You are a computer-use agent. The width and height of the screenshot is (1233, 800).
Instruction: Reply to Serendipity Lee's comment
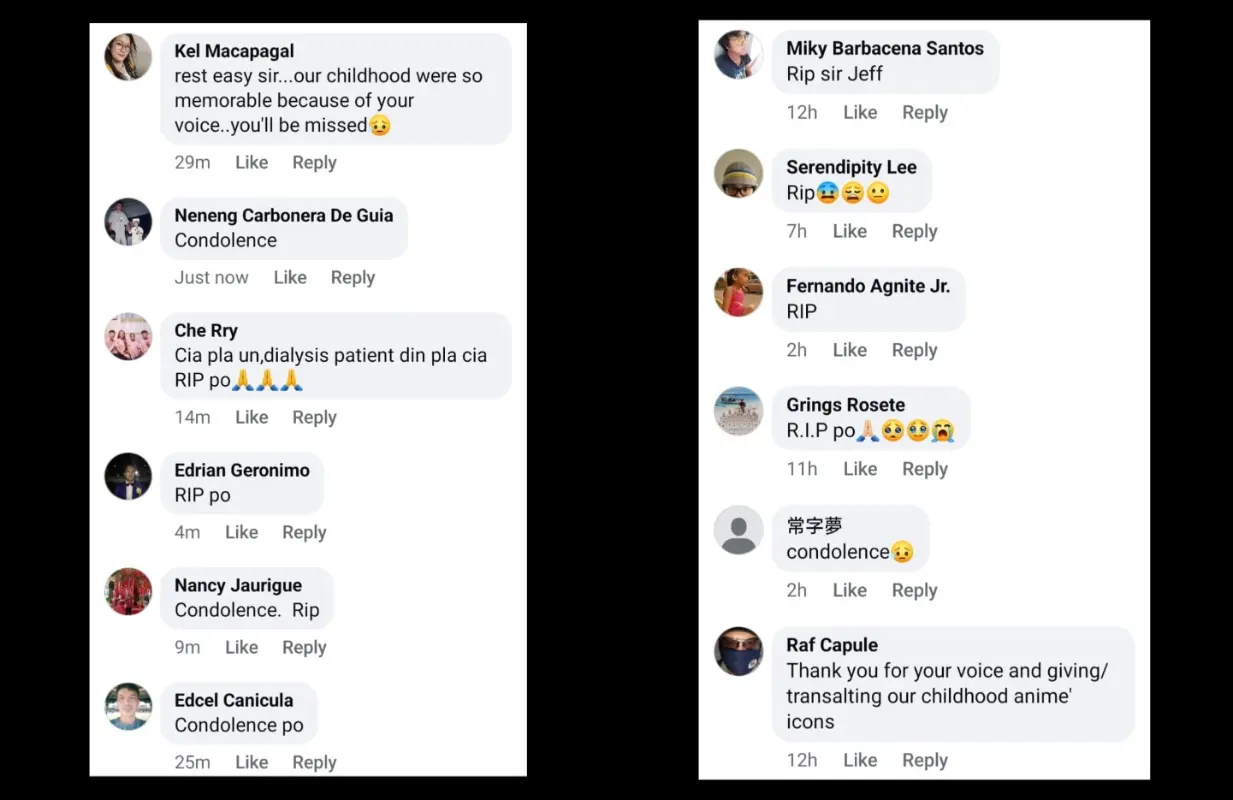tap(914, 231)
